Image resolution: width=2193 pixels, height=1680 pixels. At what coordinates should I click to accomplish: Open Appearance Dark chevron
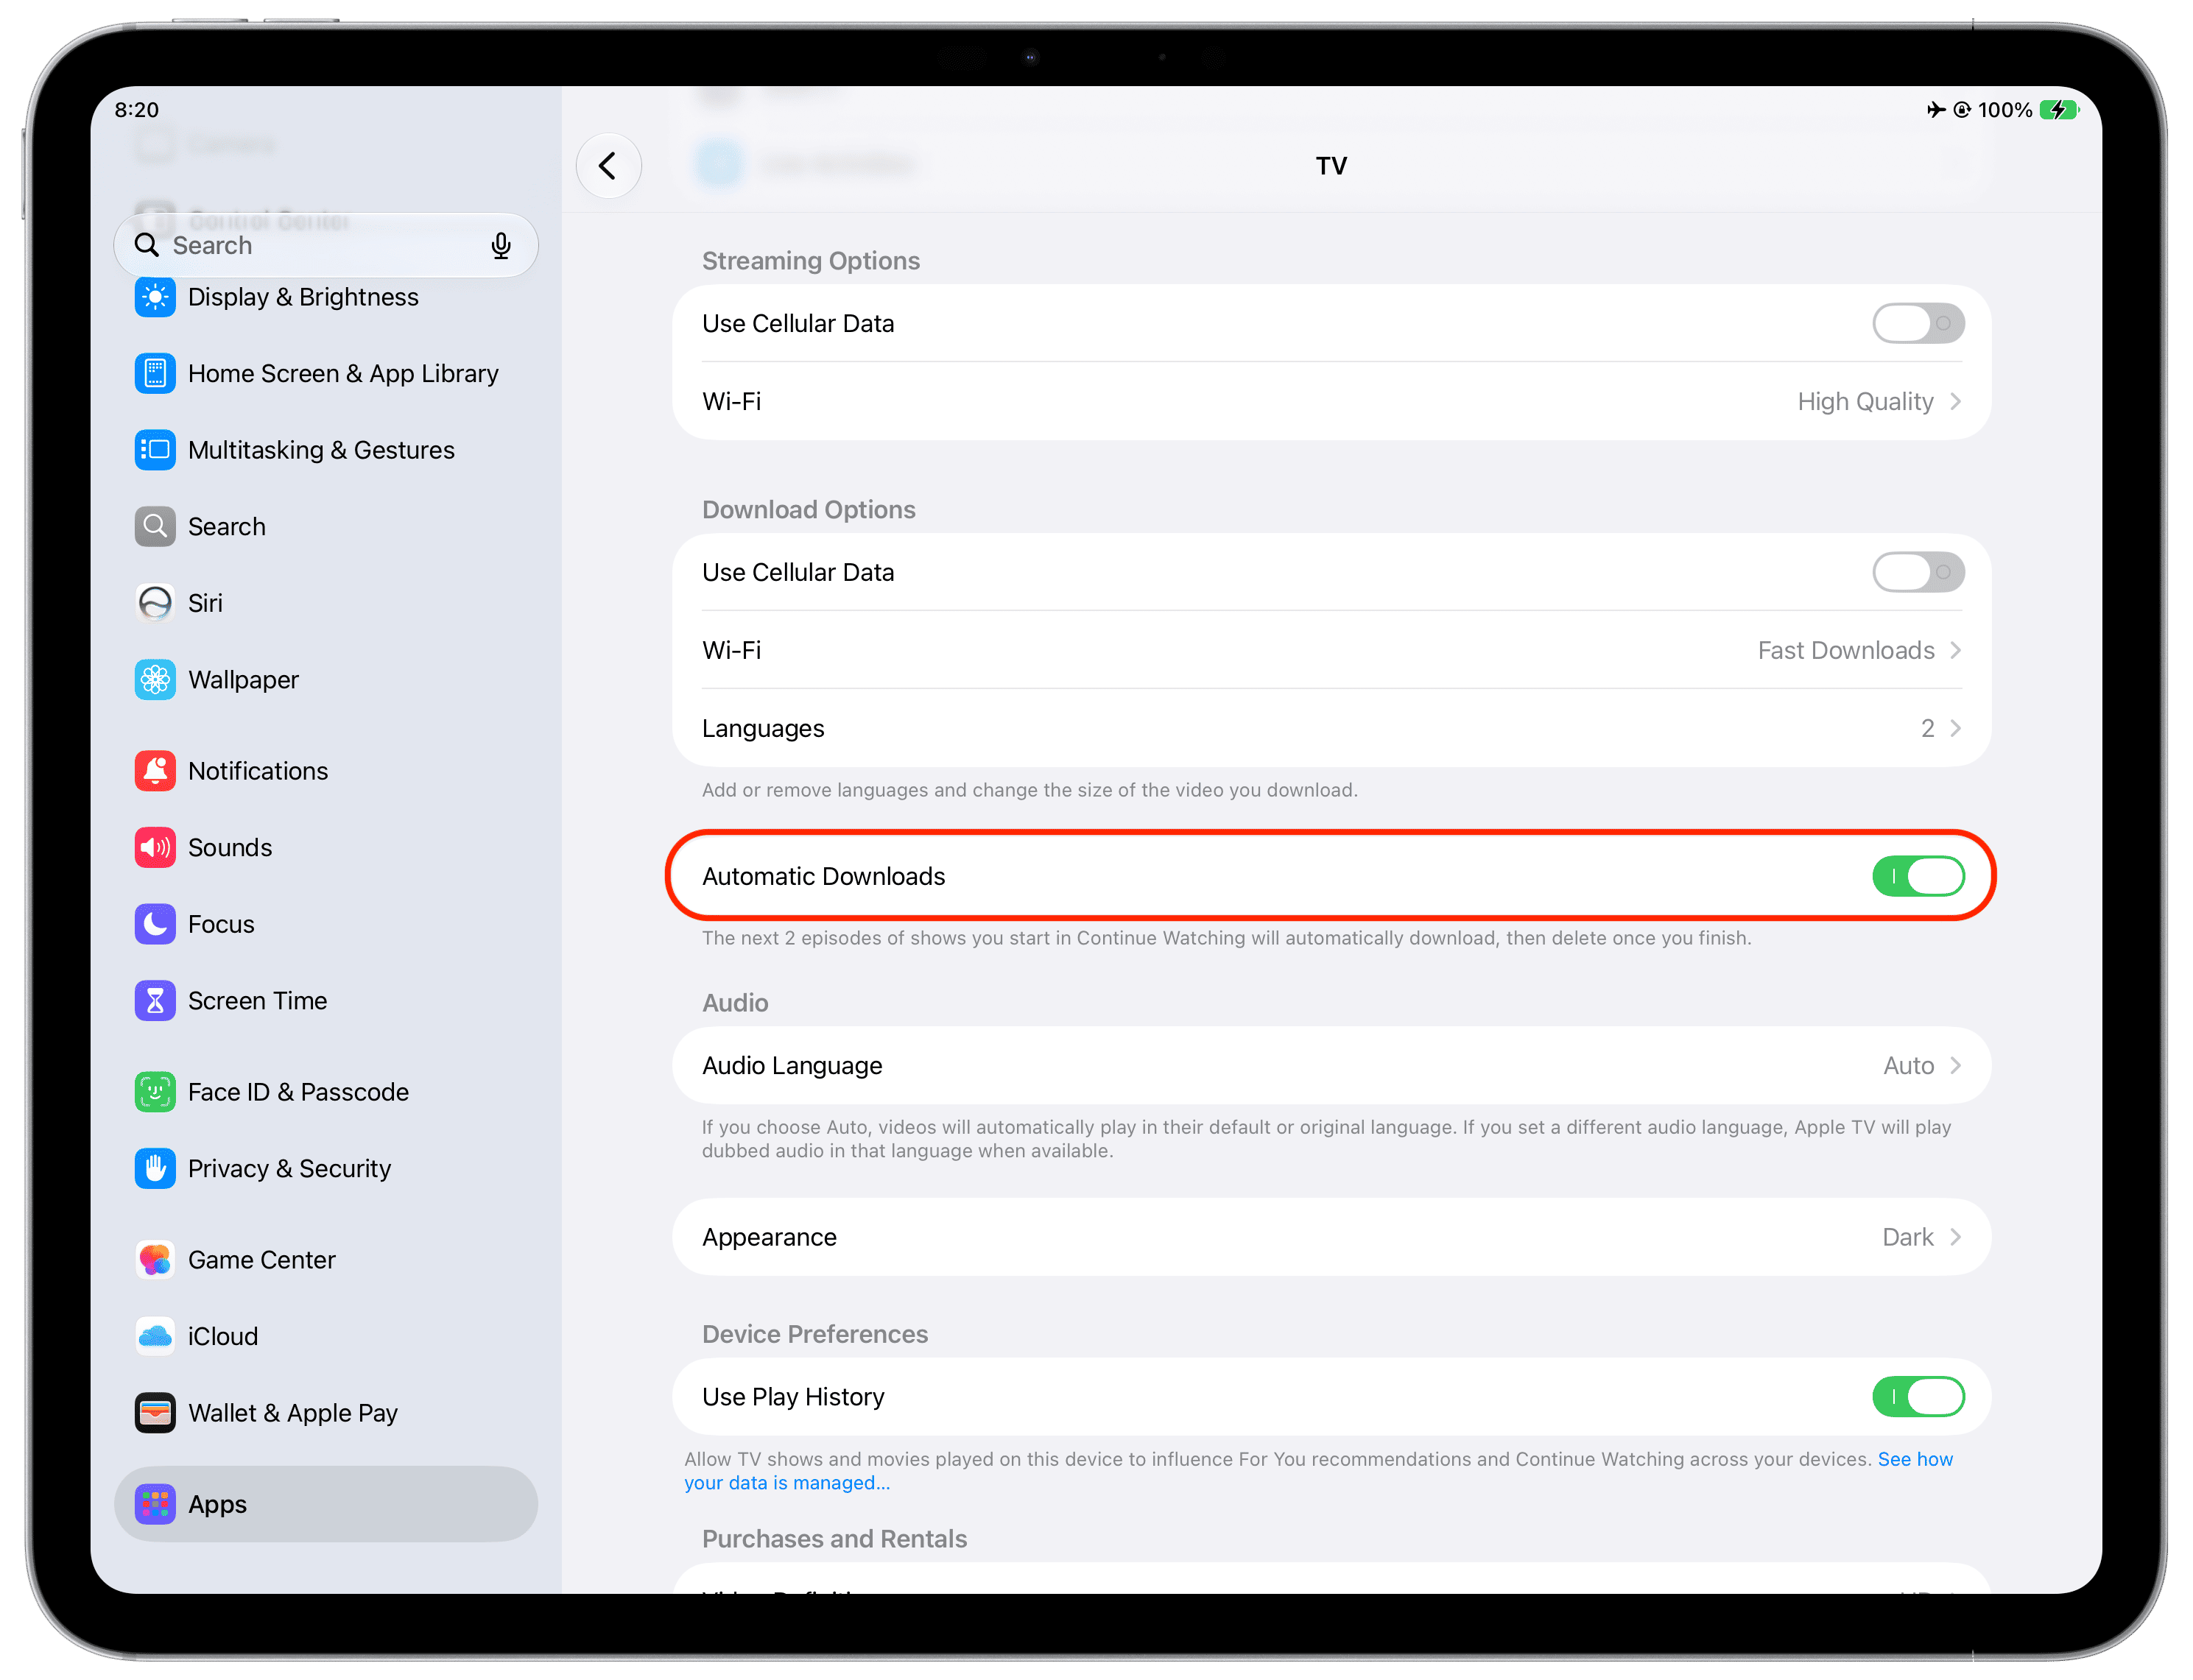tap(1956, 1238)
